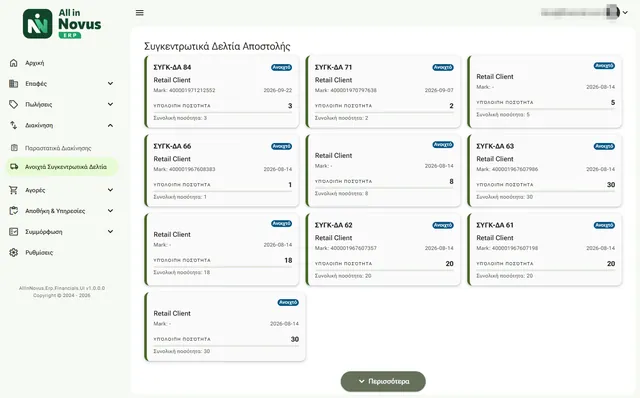Click the Ανοιχτό badge on ΣΥΓΚ-ΔΑ 84

coord(282,67)
